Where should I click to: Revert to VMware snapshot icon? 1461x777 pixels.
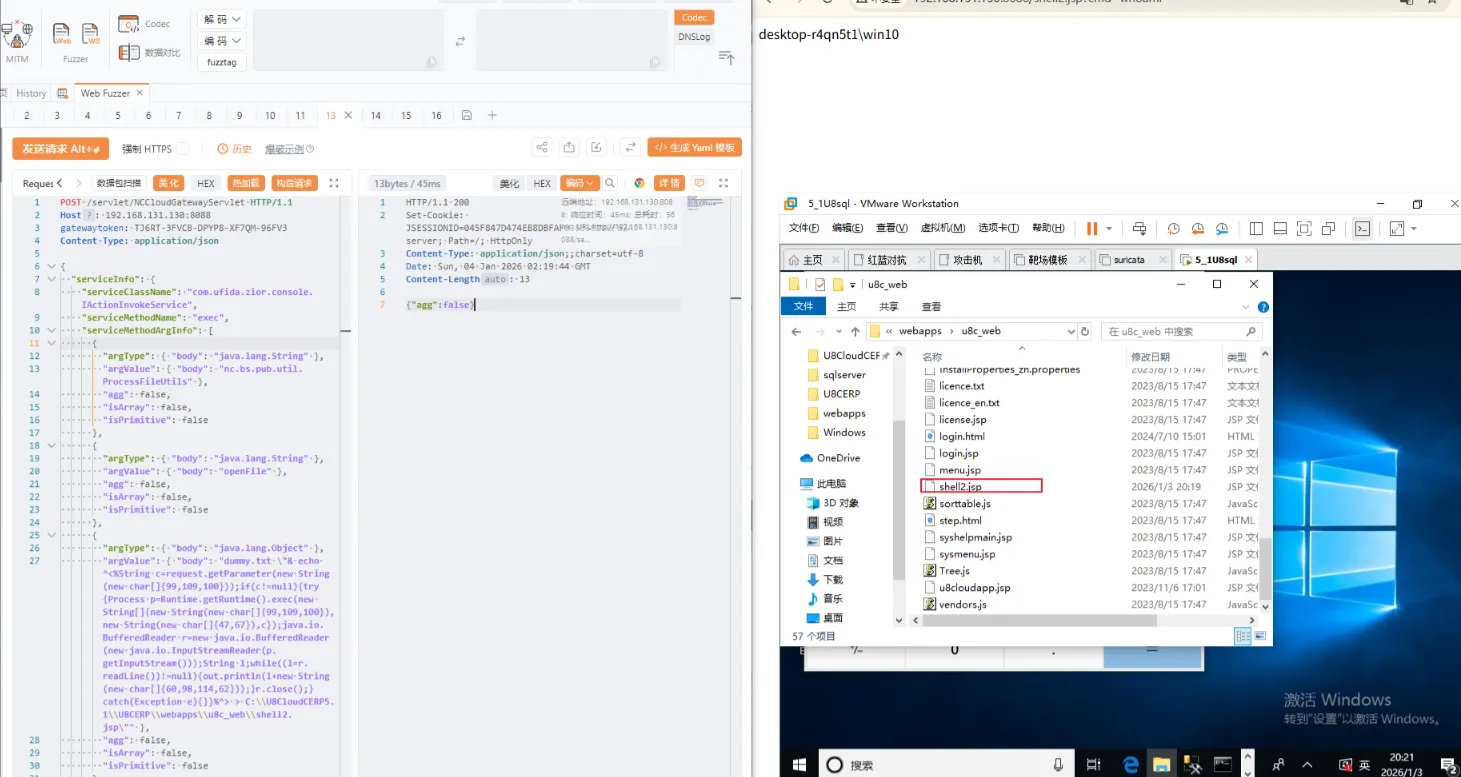pyautogui.click(x=1198, y=229)
